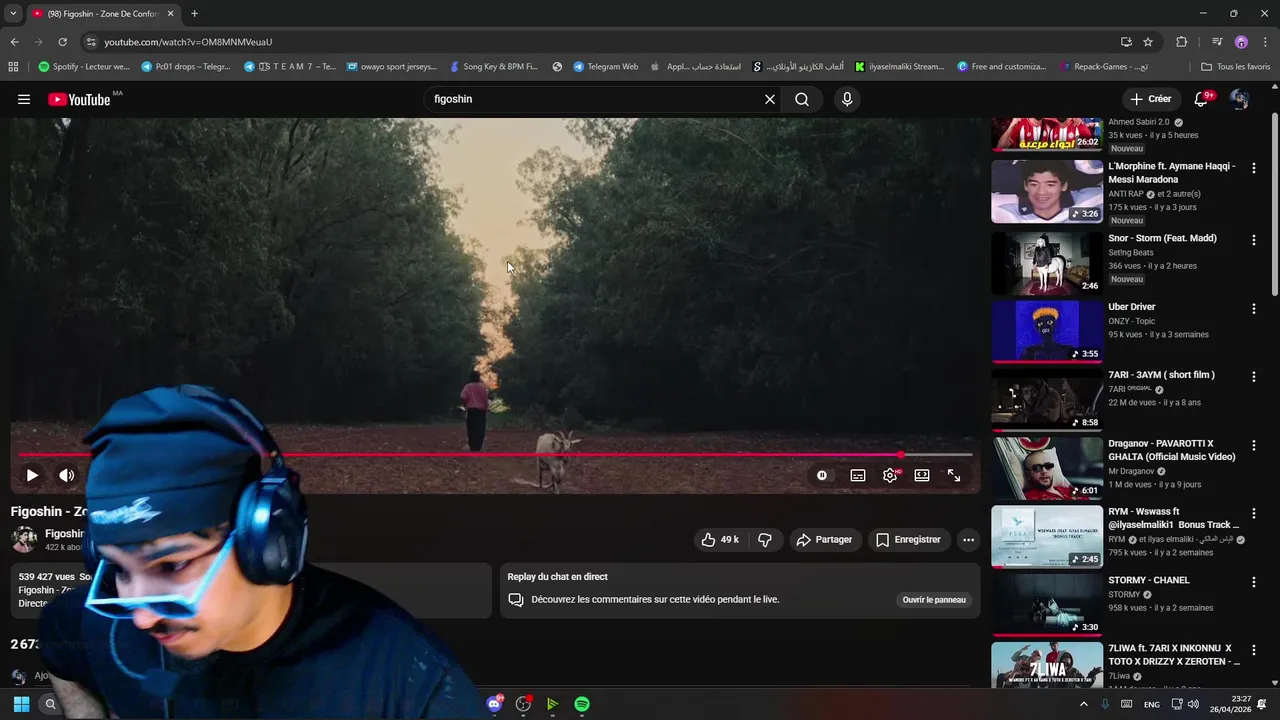This screenshot has height=720, width=1280.
Task: Open the Windows Start menu
Action: click(x=21, y=704)
